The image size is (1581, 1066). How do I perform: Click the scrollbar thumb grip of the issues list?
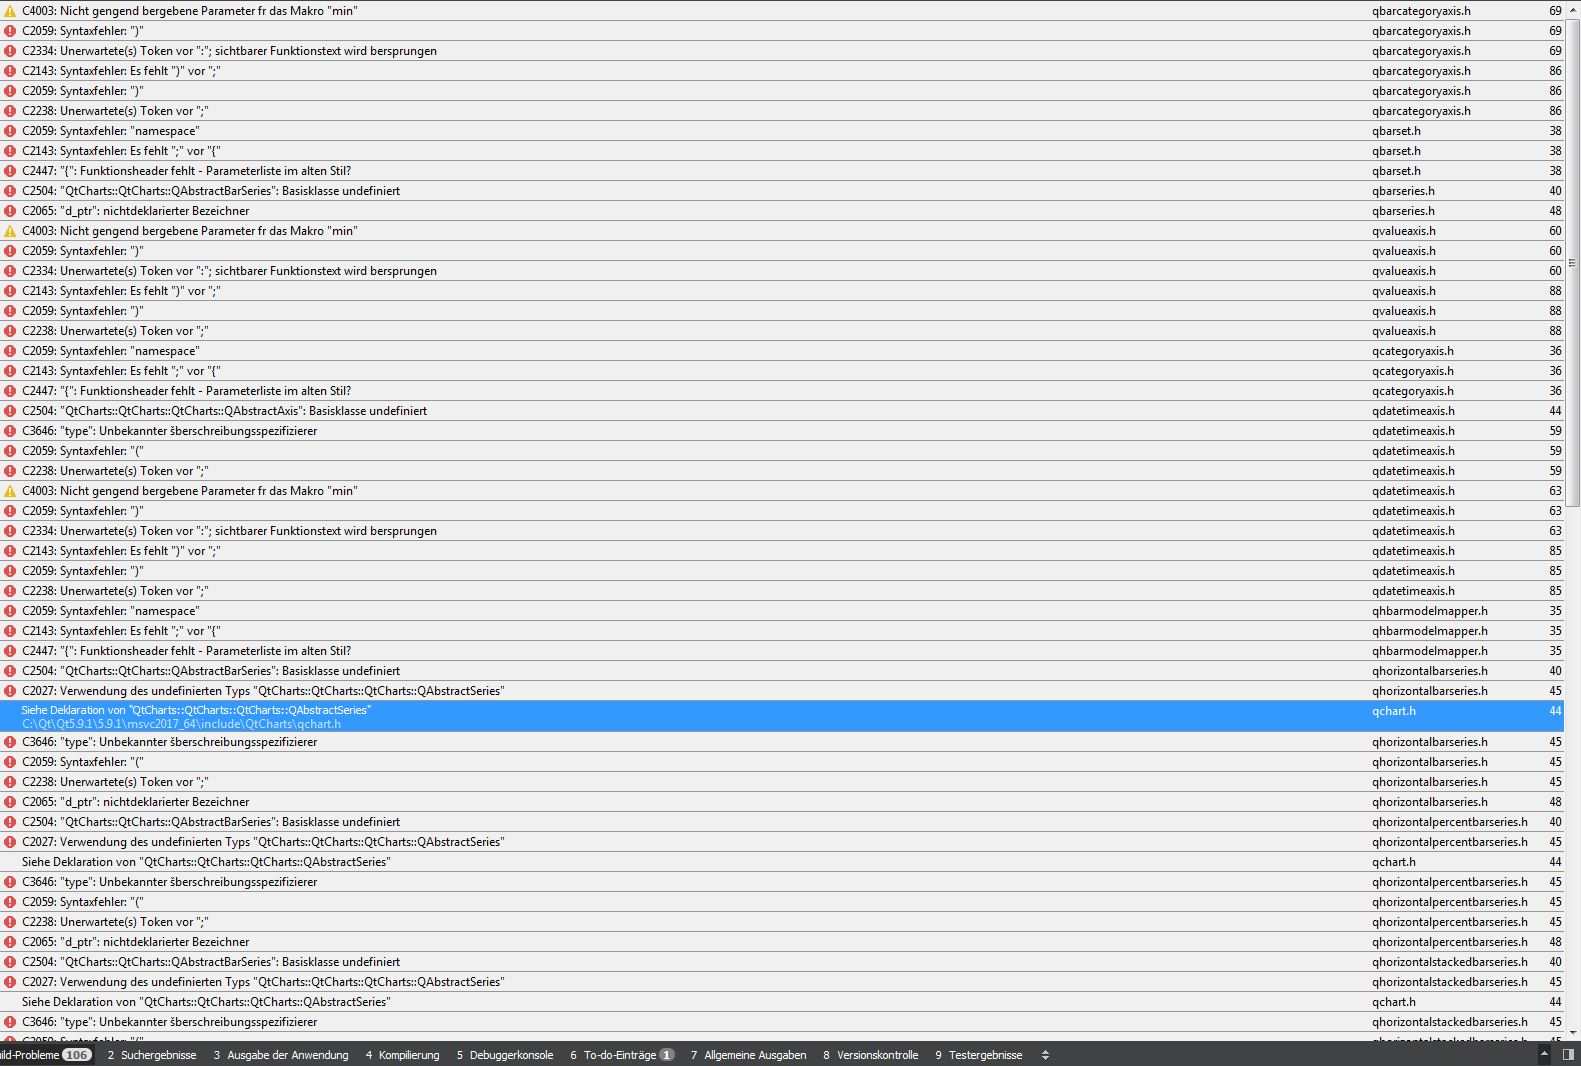click(x=1572, y=263)
